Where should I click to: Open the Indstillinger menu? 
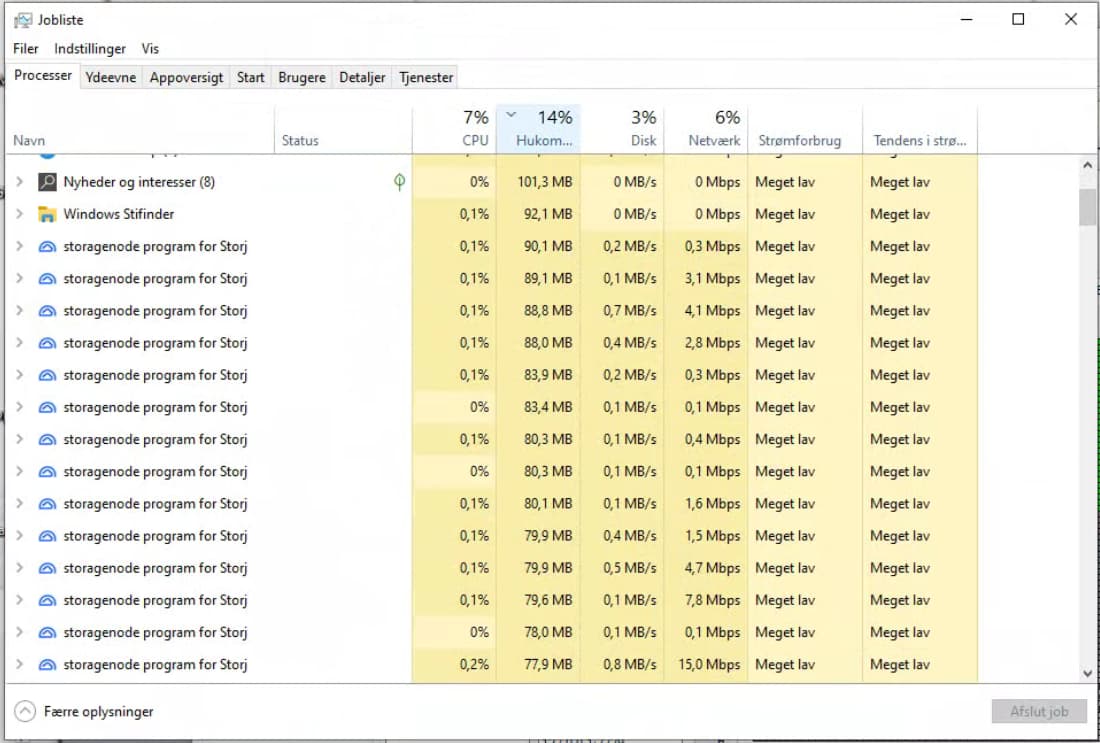click(90, 48)
